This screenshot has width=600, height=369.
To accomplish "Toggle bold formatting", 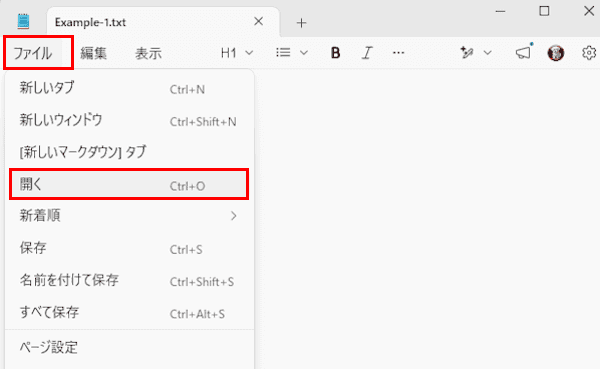I will pyautogui.click(x=335, y=53).
